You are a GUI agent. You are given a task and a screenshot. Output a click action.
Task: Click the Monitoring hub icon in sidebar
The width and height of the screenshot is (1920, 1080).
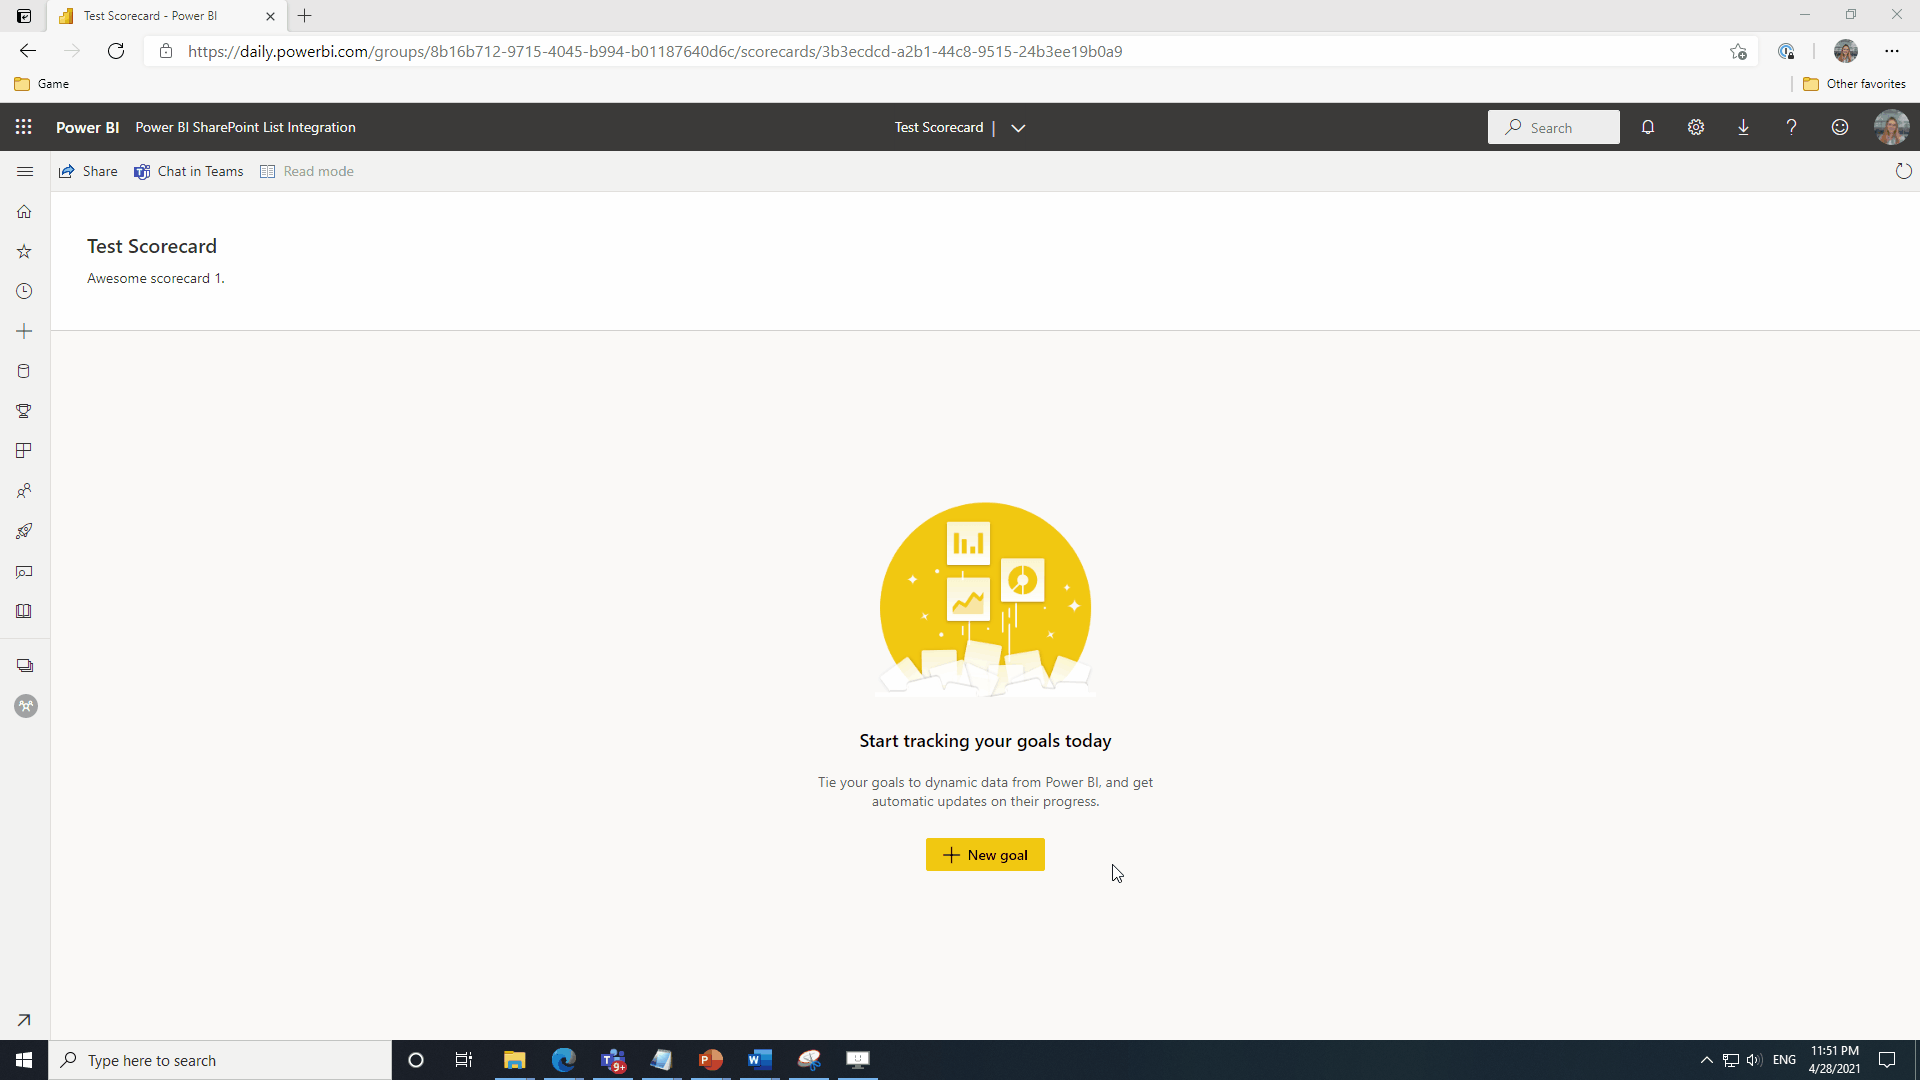pyautogui.click(x=25, y=571)
